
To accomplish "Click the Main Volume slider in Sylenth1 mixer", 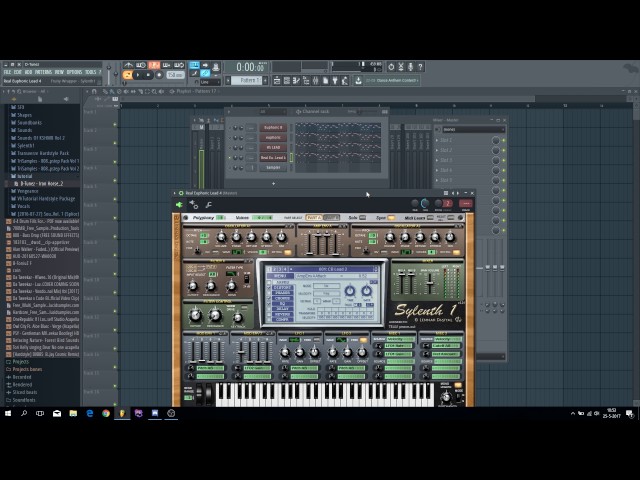I will (x=430, y=283).
